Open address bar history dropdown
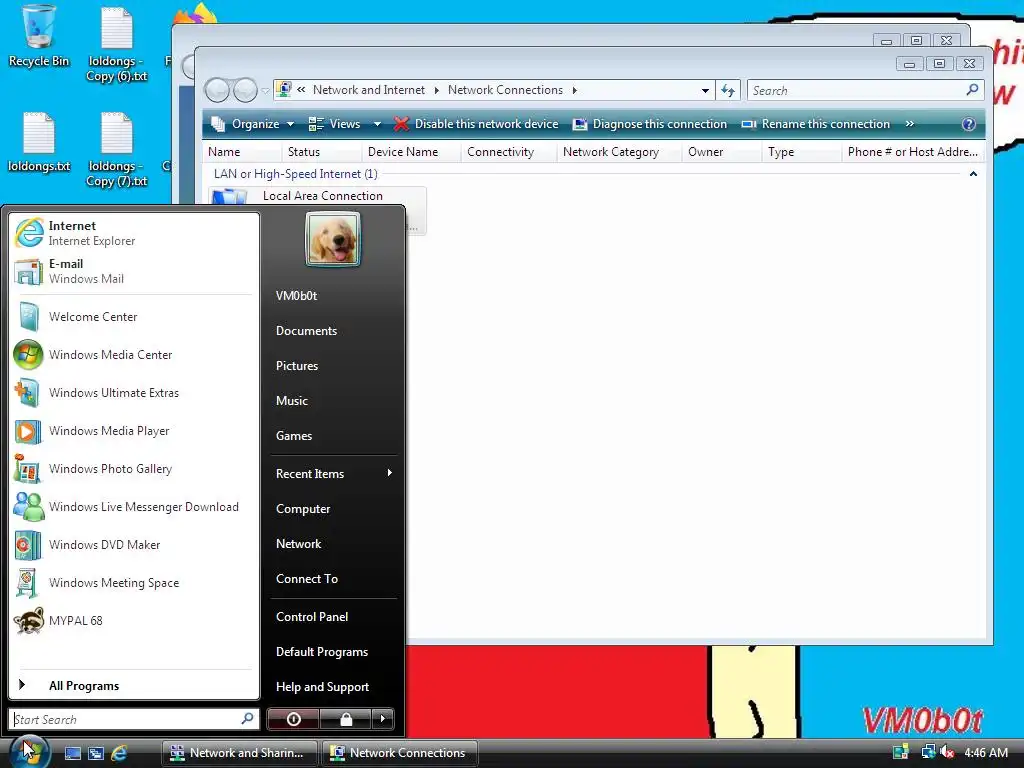The height and width of the screenshot is (768, 1024). click(705, 91)
